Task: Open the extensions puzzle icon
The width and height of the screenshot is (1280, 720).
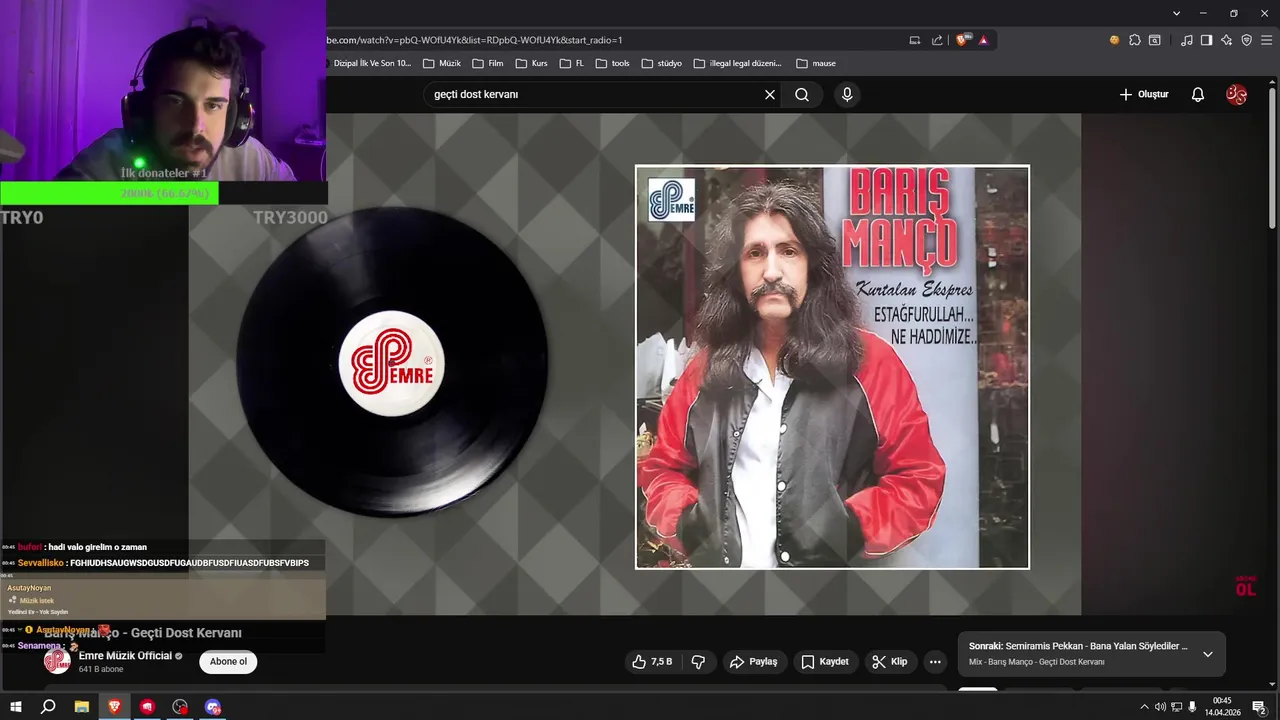Action: 1135,40
